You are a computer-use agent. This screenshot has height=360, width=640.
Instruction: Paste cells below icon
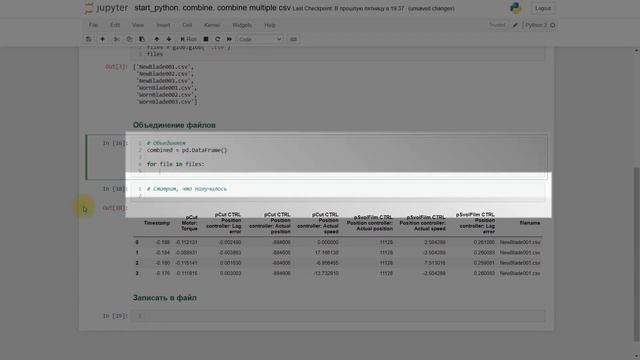tap(142, 39)
